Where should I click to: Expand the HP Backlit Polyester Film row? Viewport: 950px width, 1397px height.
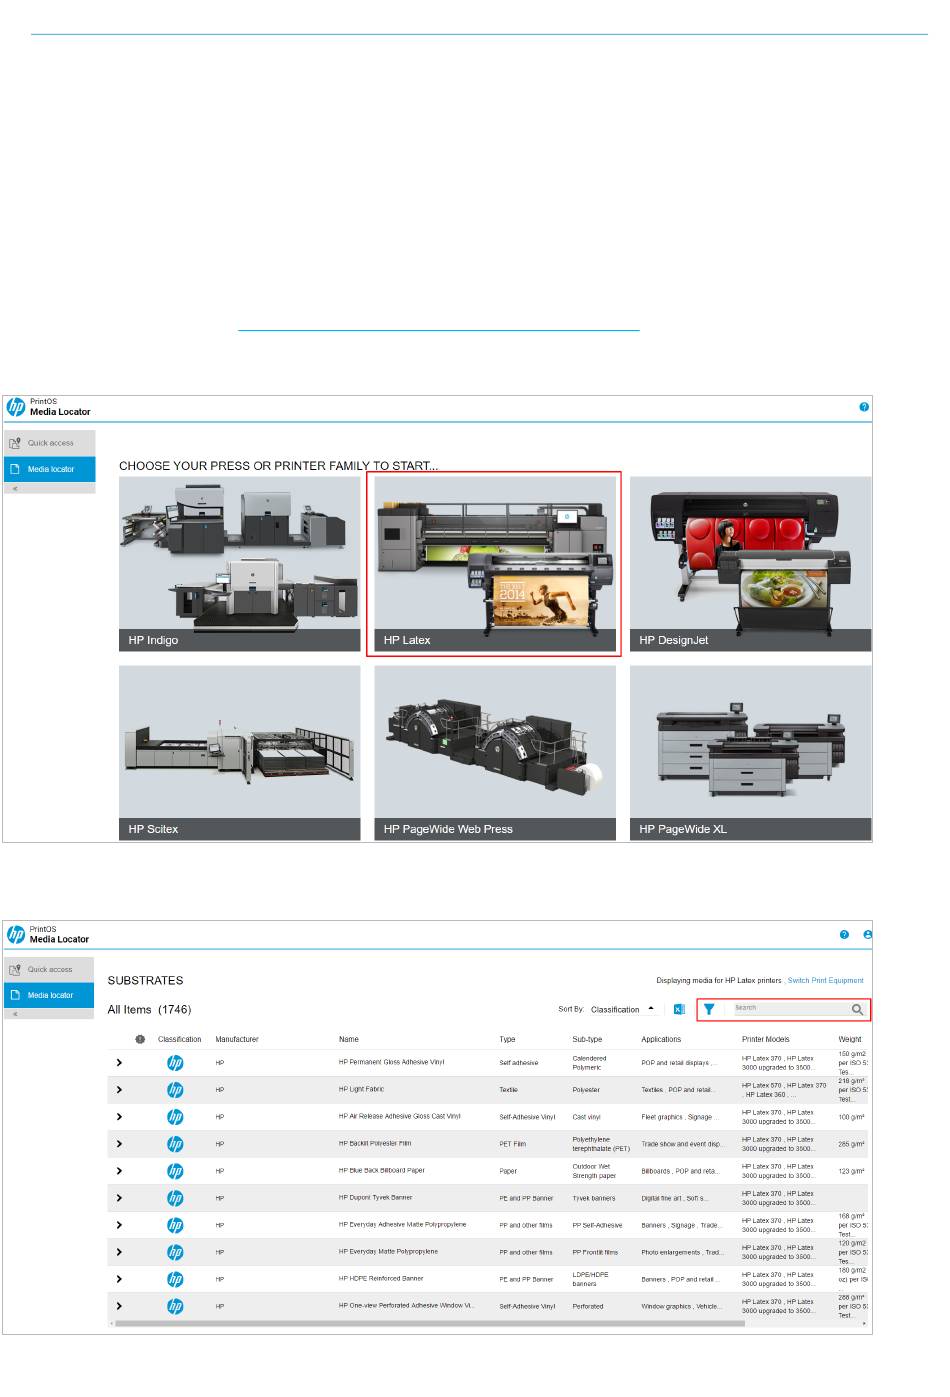click(119, 1144)
